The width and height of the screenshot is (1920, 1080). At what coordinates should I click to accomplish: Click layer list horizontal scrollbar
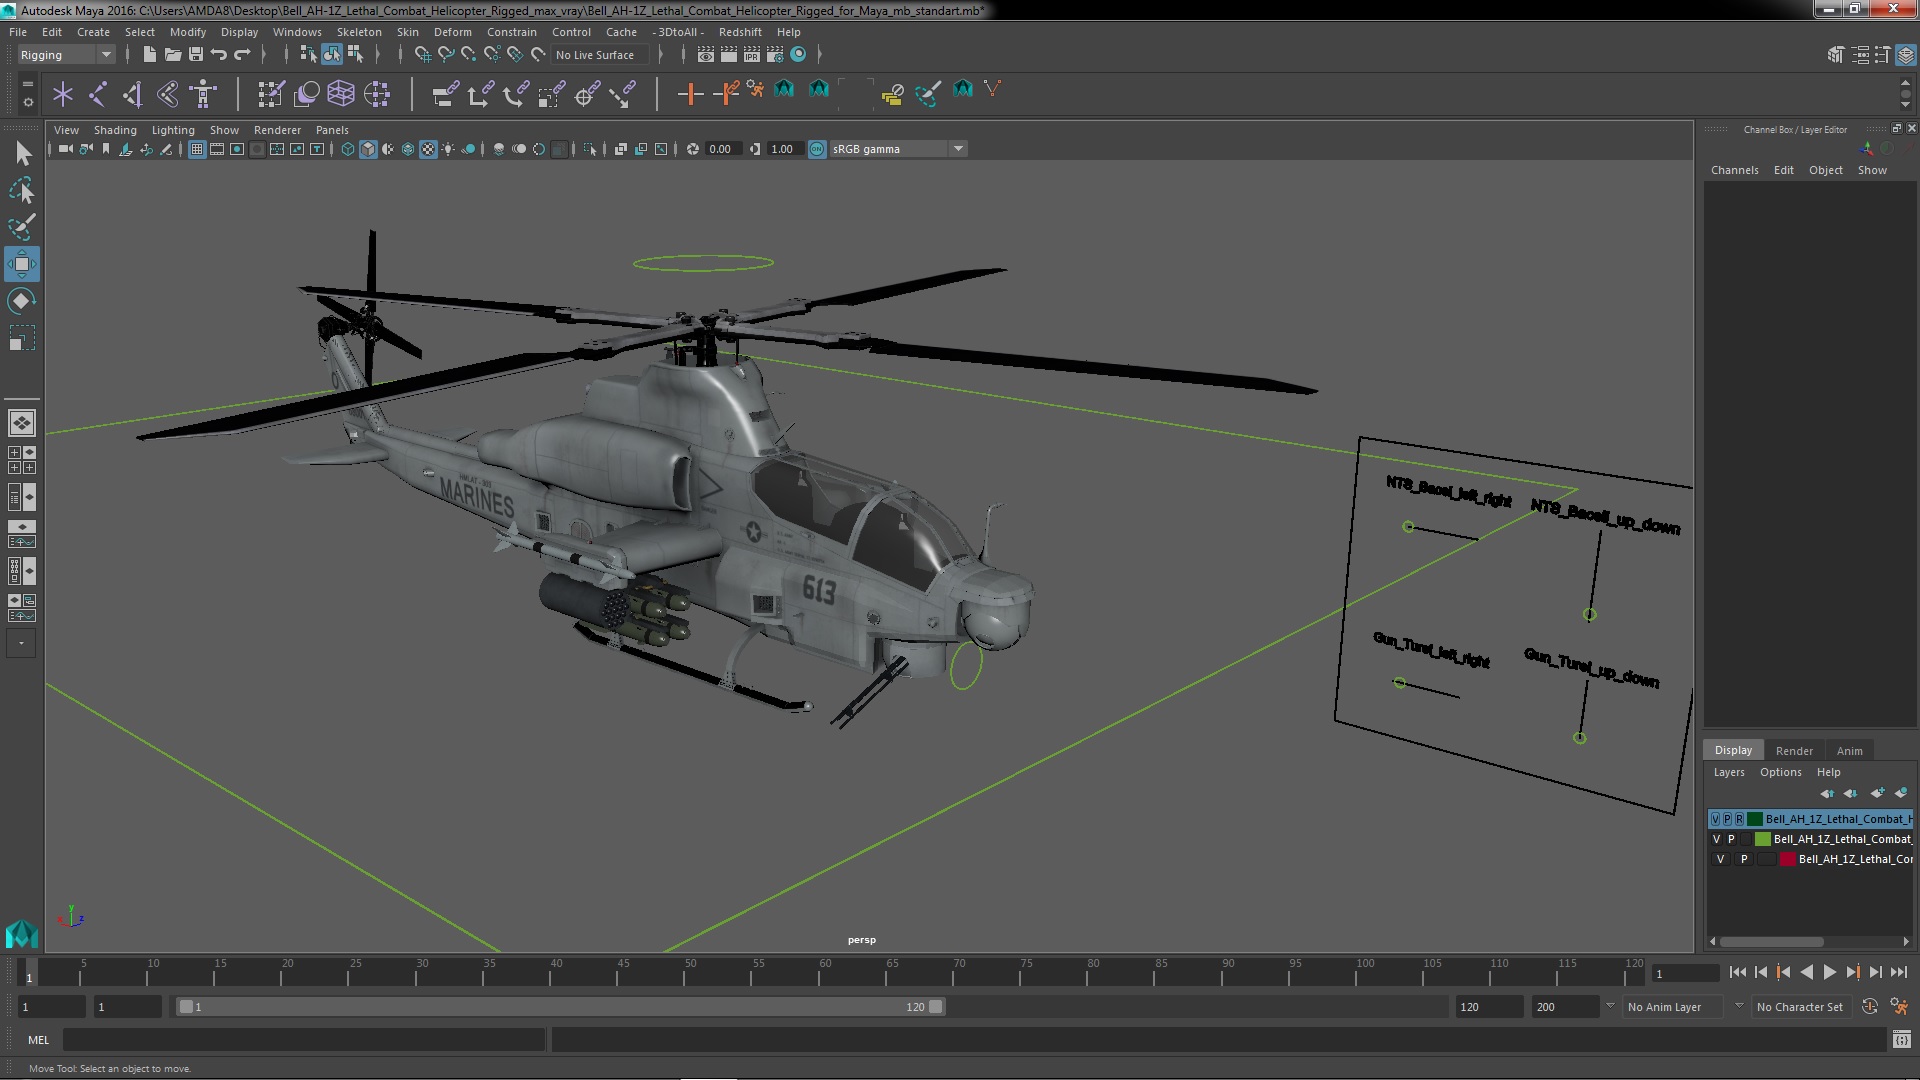[1771, 941]
